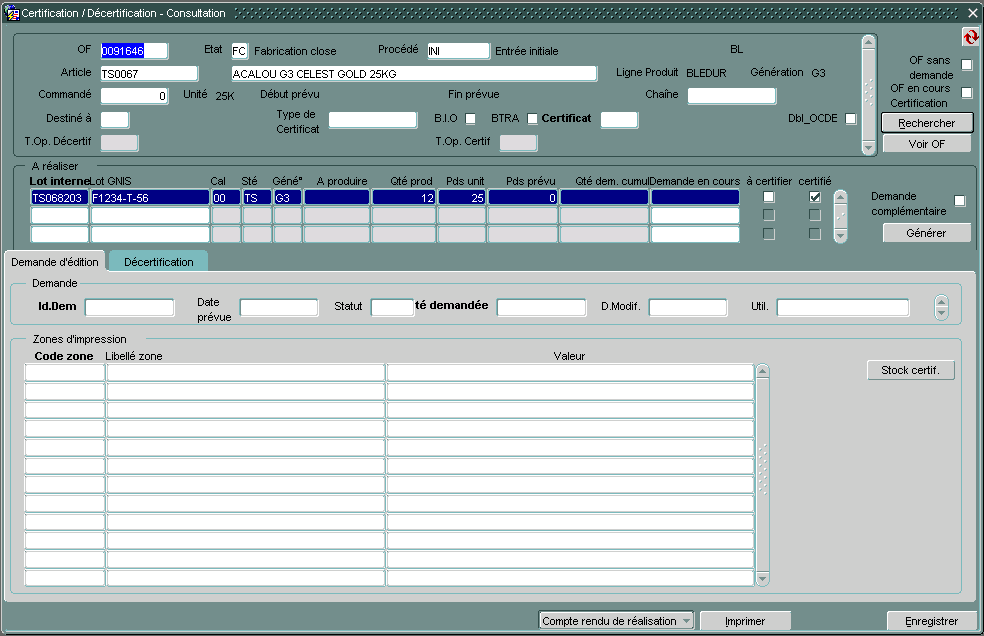This screenshot has height=636, width=984.
Task: Open the Compte rendu de réalisation dropdown
Action: 616,621
